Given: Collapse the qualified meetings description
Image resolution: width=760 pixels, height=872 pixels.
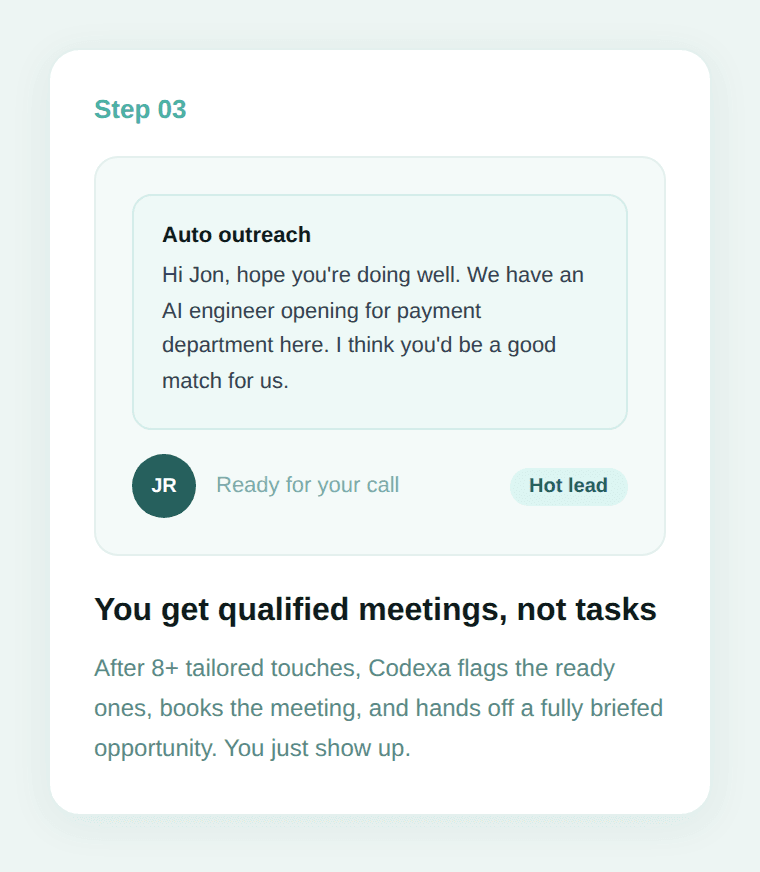Looking at the screenshot, I should coord(378,707).
